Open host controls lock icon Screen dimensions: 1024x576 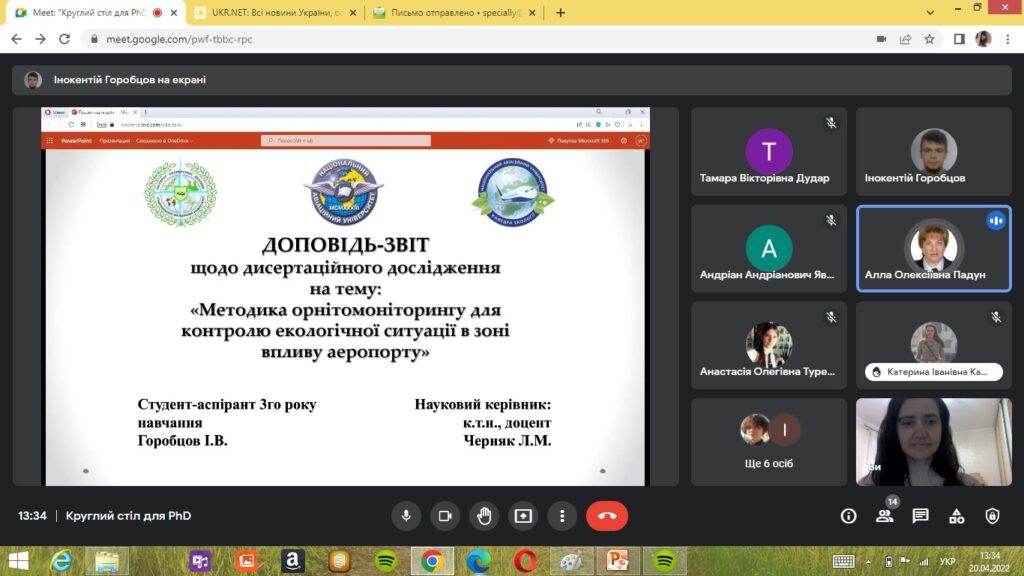click(x=992, y=516)
